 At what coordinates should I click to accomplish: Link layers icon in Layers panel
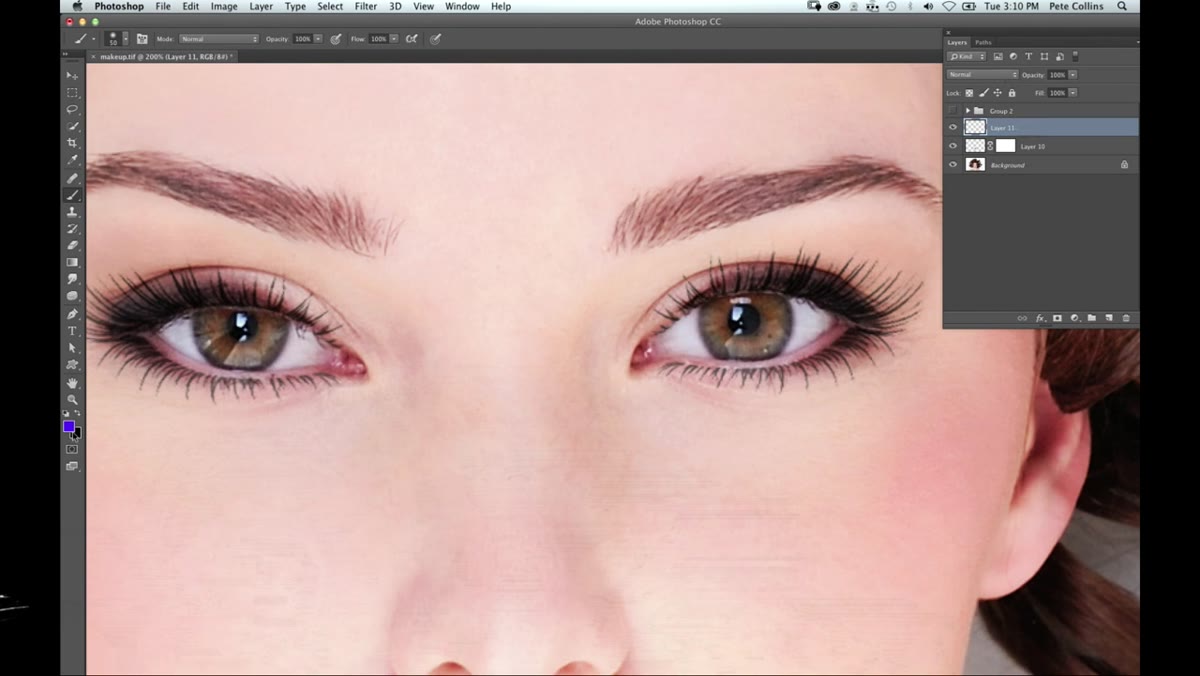[x=1022, y=318]
